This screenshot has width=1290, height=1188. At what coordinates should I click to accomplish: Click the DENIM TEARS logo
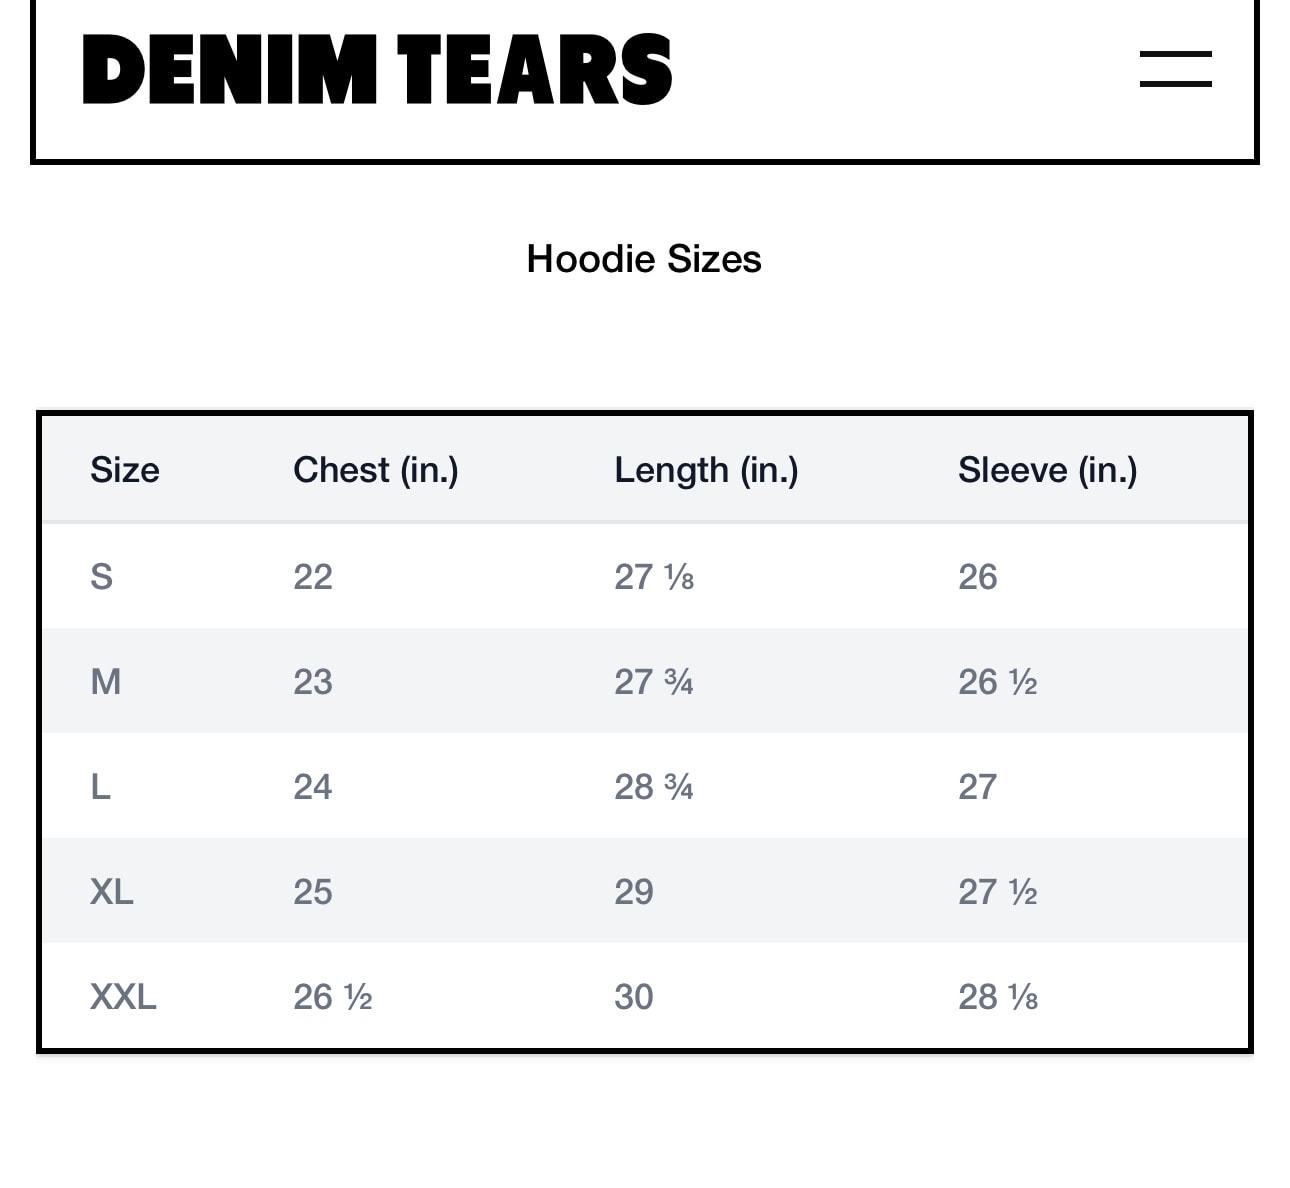[x=377, y=69]
